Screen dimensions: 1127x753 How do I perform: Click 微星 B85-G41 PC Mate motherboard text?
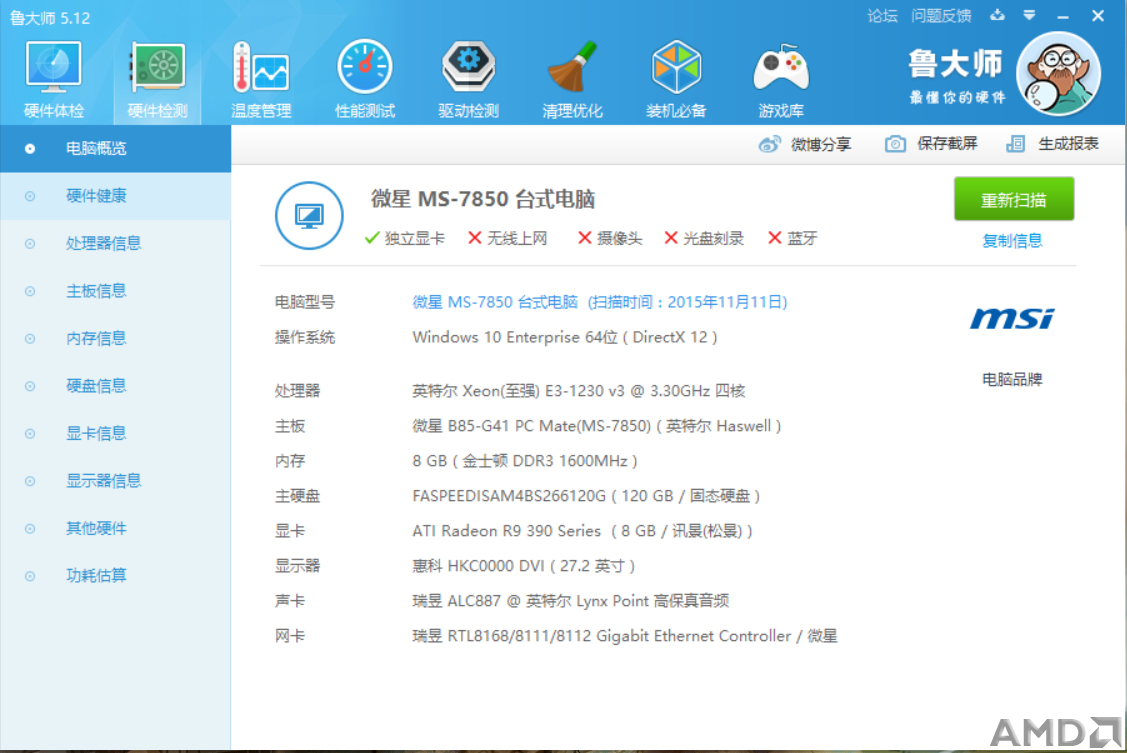pos(597,426)
